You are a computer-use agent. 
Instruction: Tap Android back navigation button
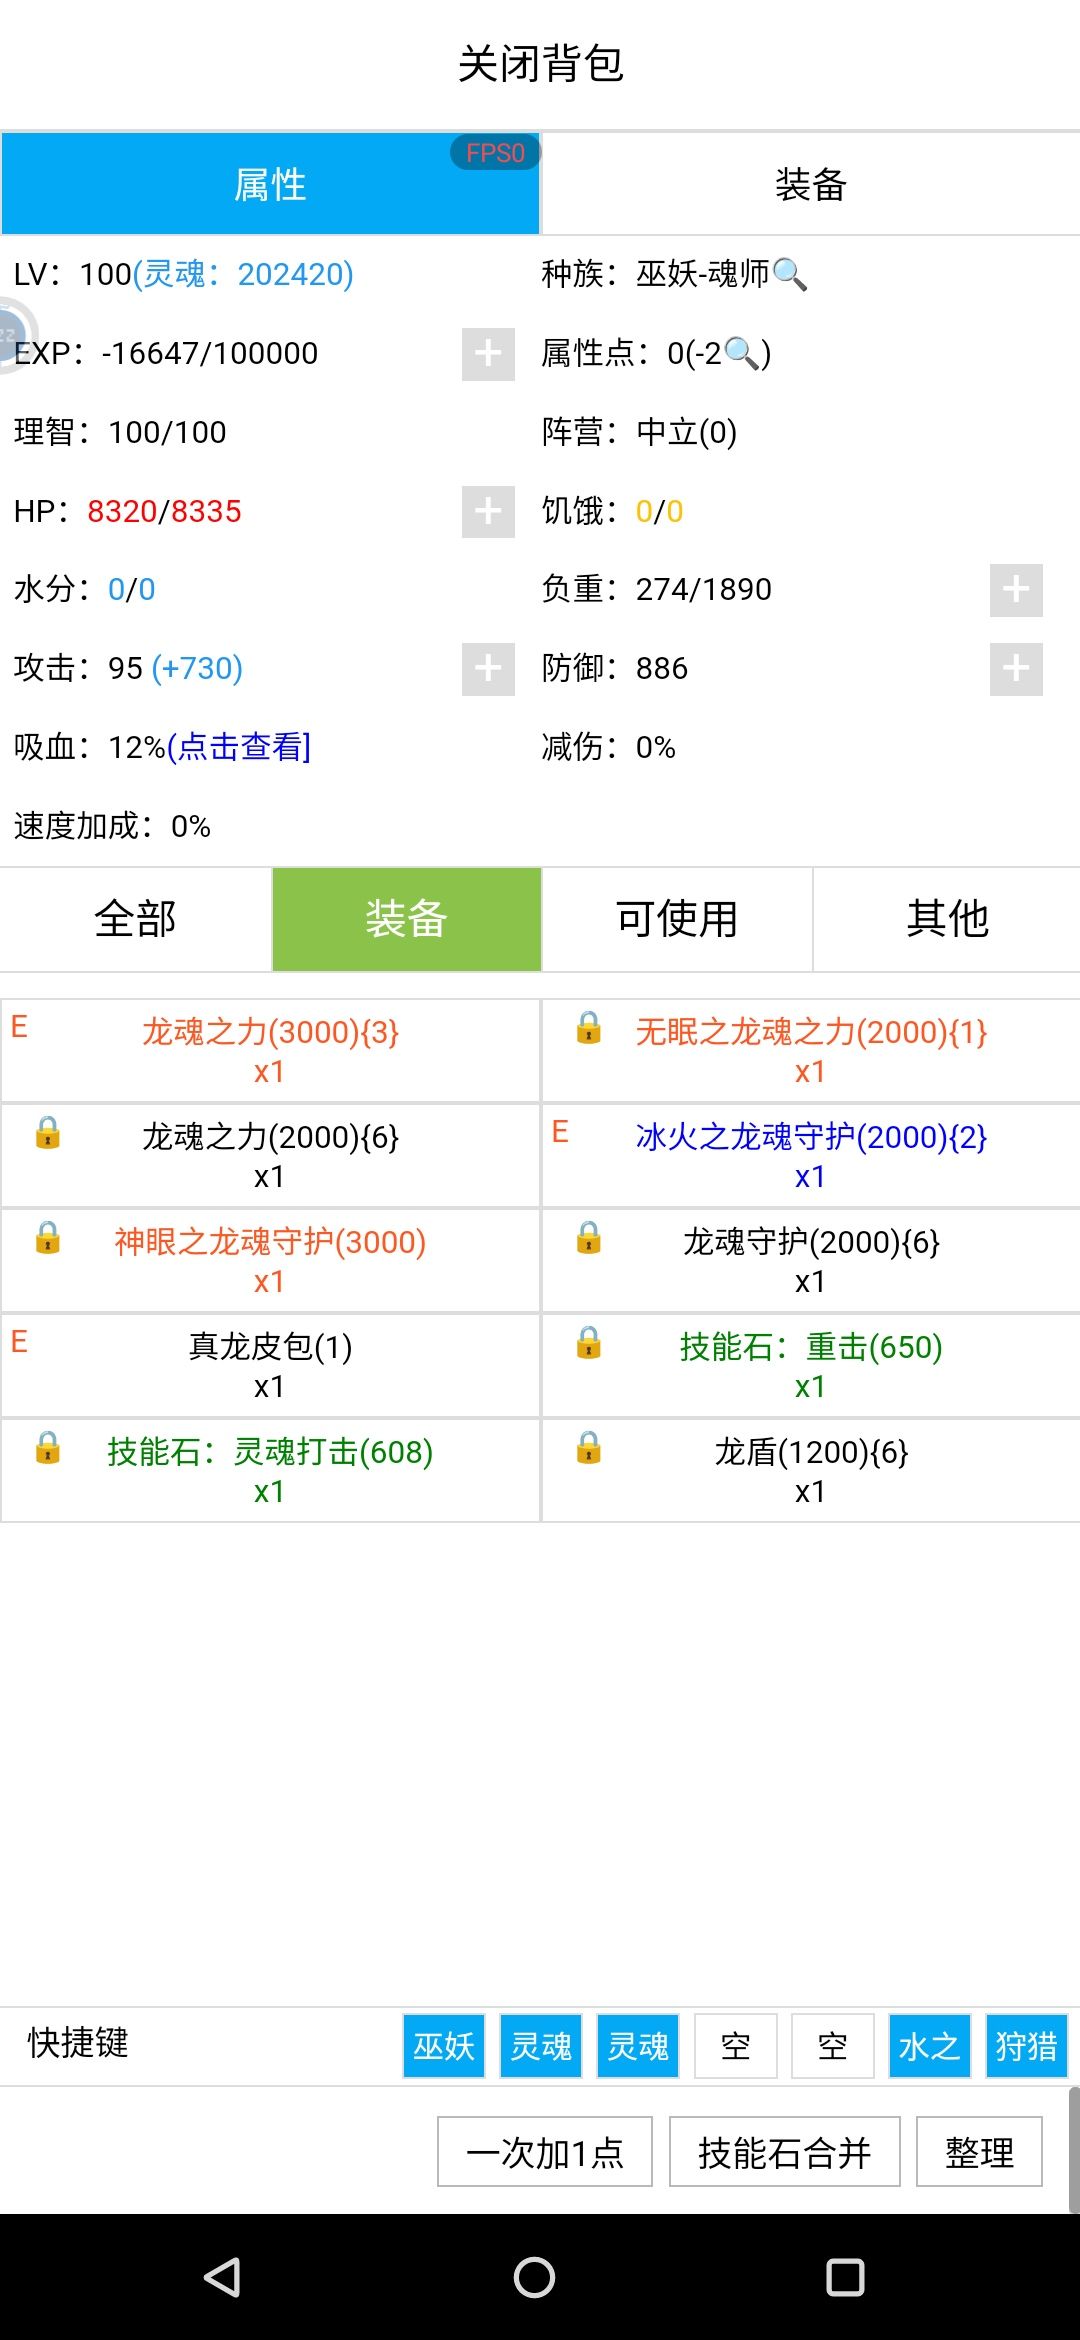point(222,2277)
